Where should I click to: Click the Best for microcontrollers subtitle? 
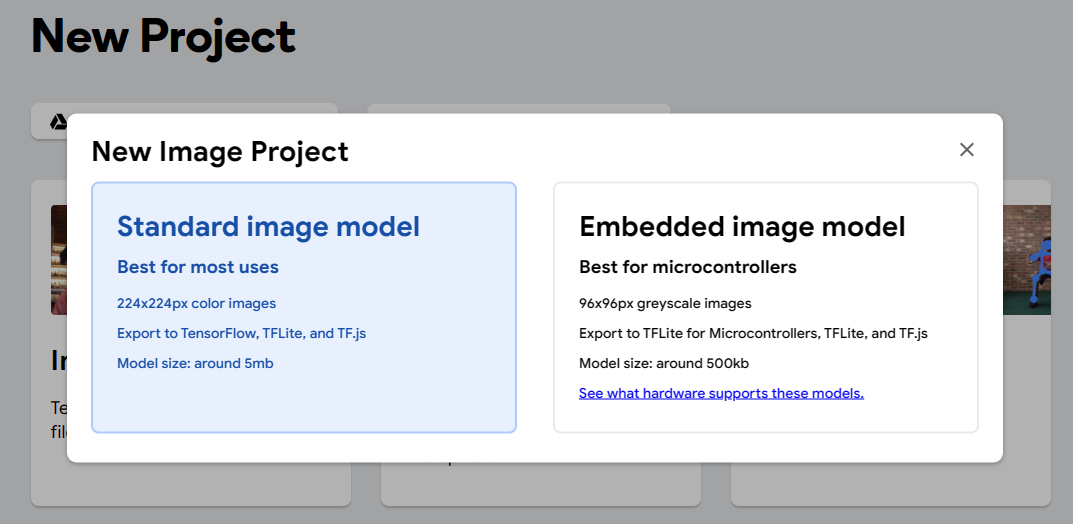(687, 267)
